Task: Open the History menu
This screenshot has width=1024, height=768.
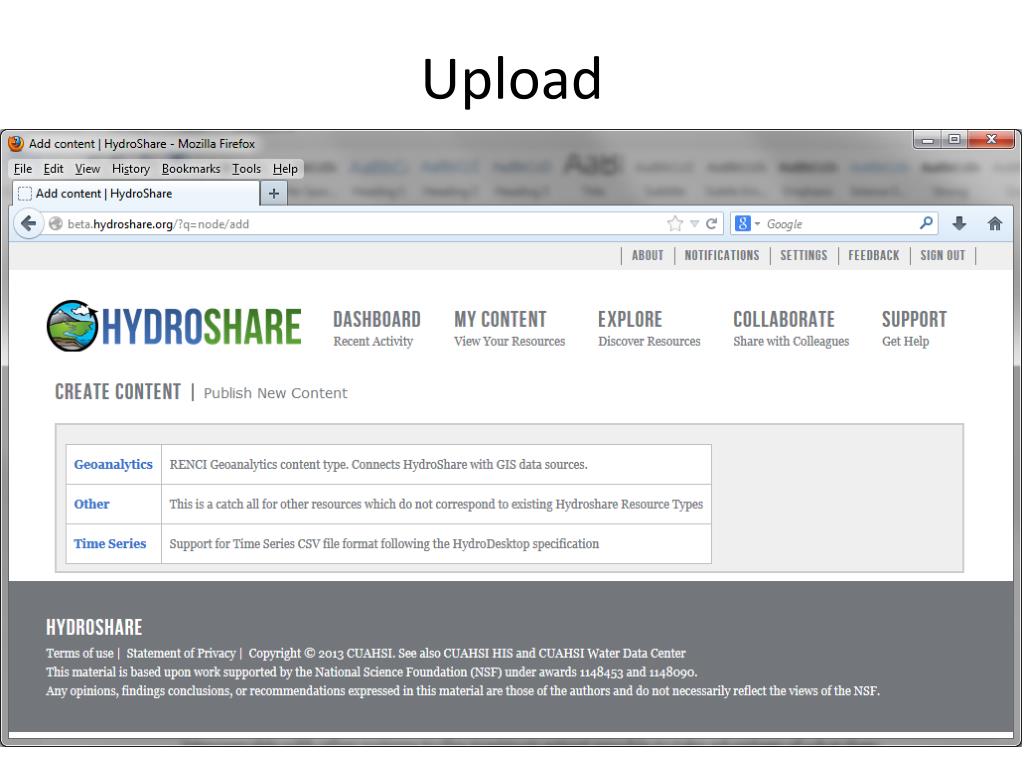Action: 131,169
